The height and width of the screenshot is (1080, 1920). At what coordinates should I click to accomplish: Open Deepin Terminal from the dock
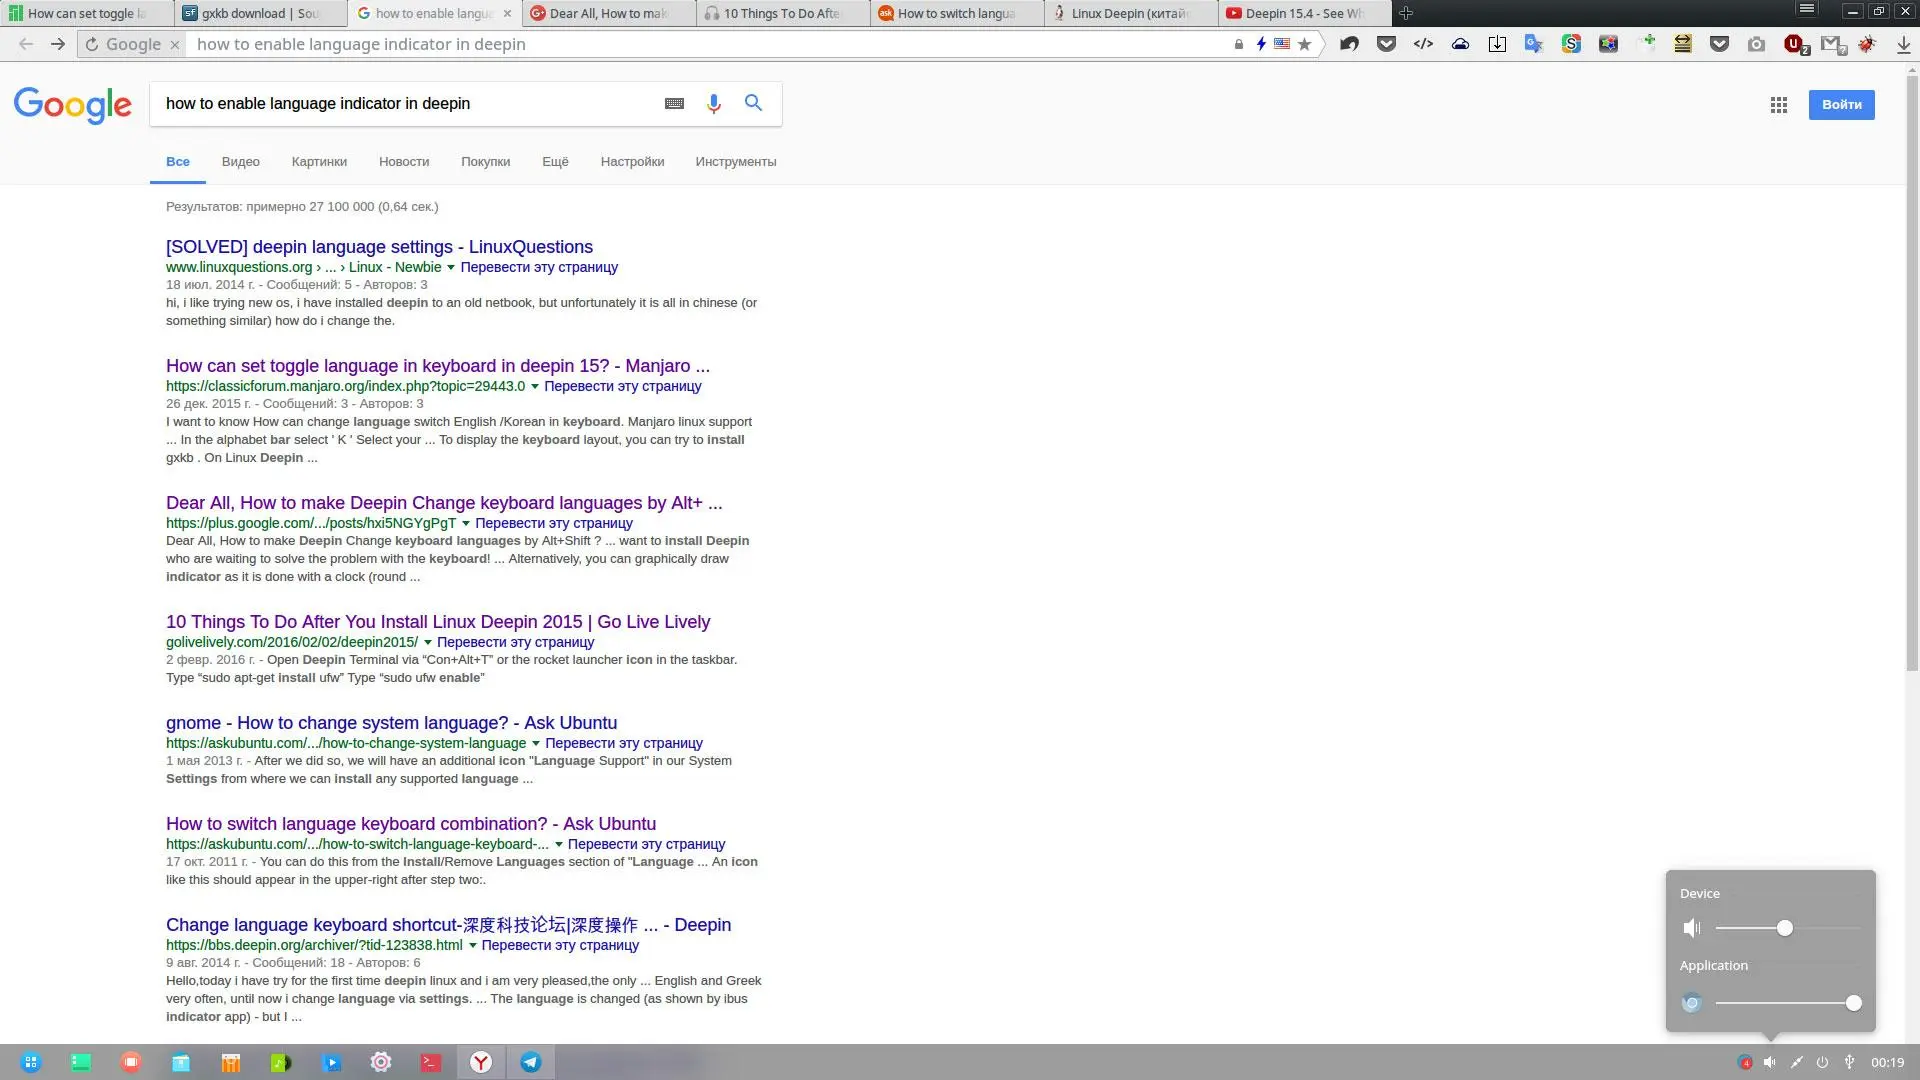point(431,1062)
